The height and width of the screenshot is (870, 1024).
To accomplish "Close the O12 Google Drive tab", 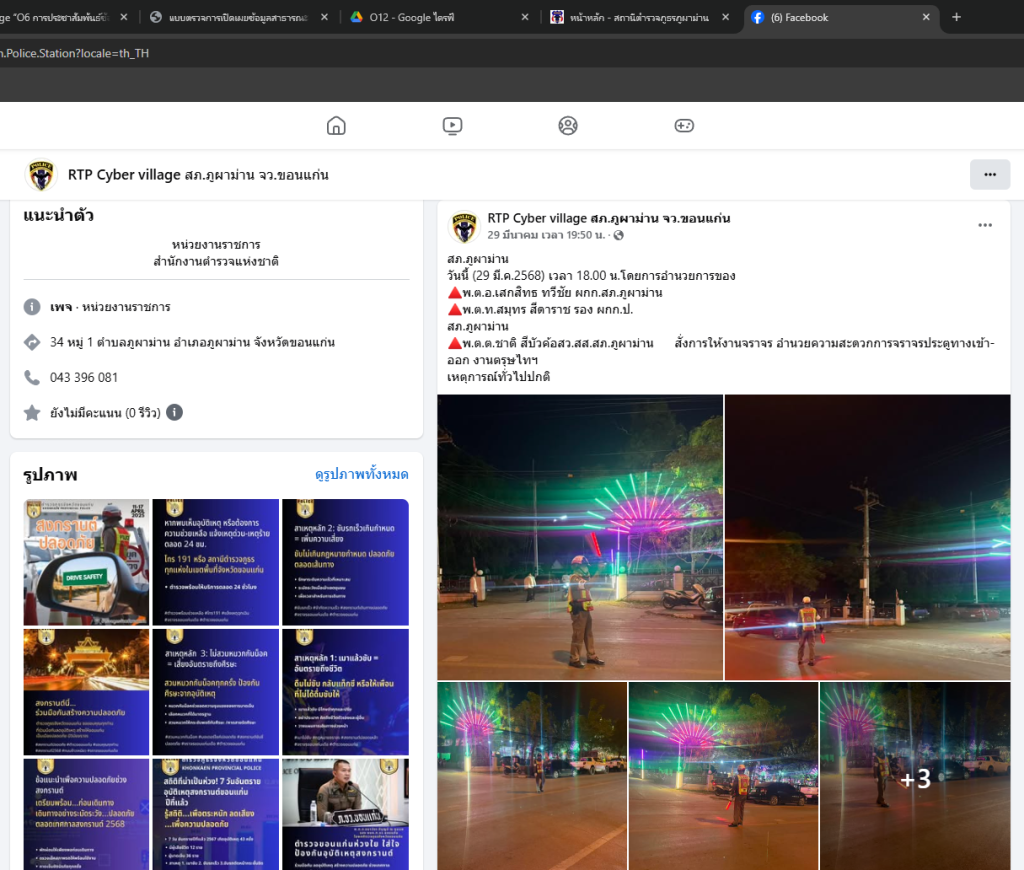I will click(525, 17).
